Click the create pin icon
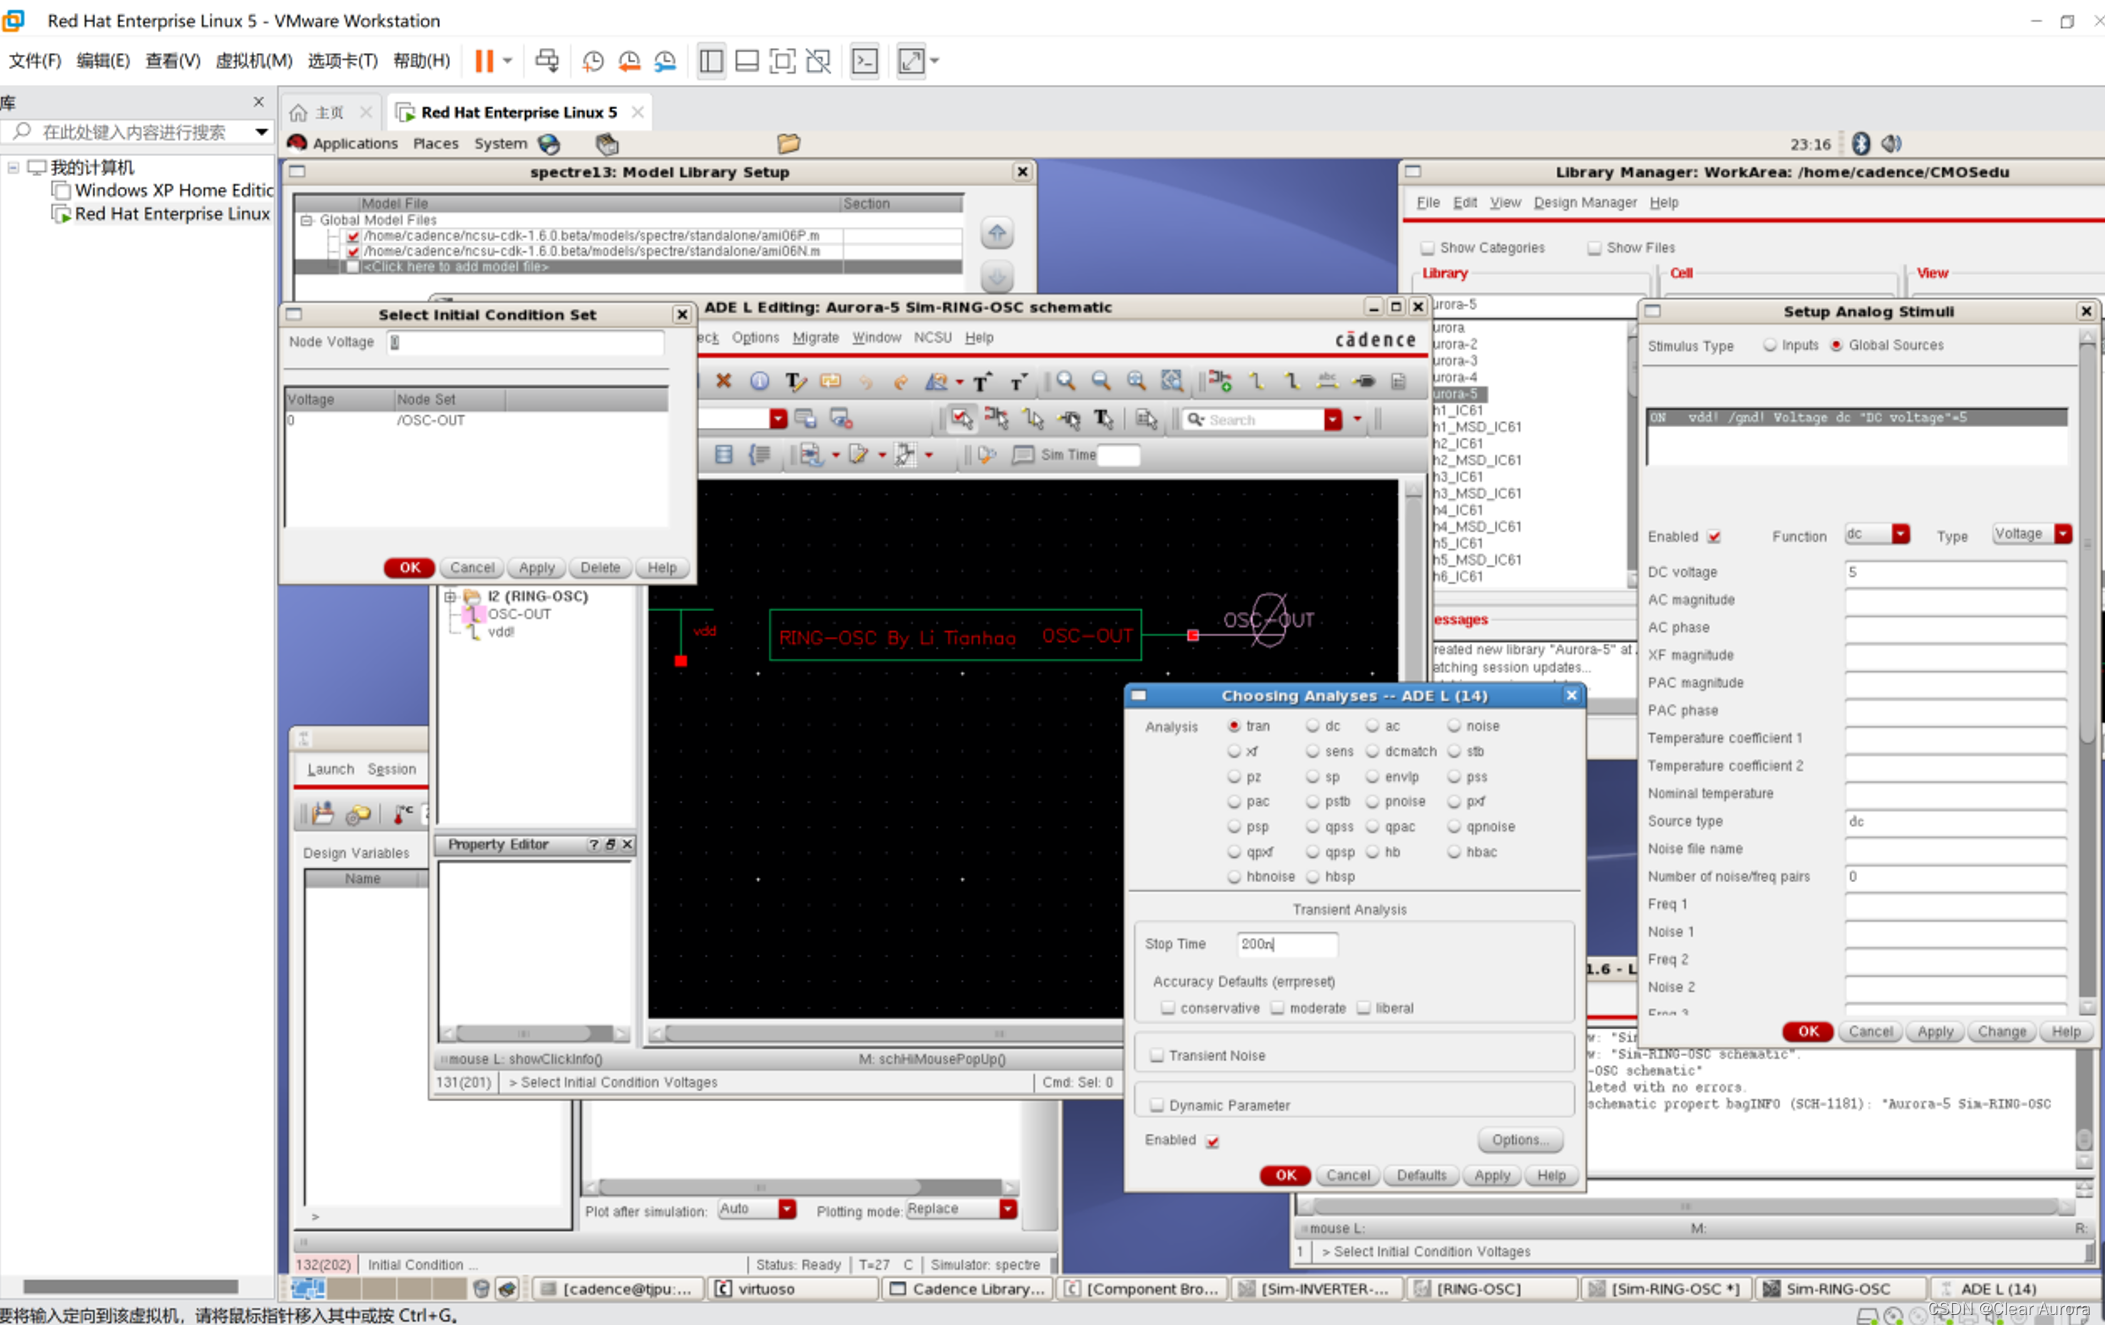The image size is (2105, 1325). (1364, 381)
